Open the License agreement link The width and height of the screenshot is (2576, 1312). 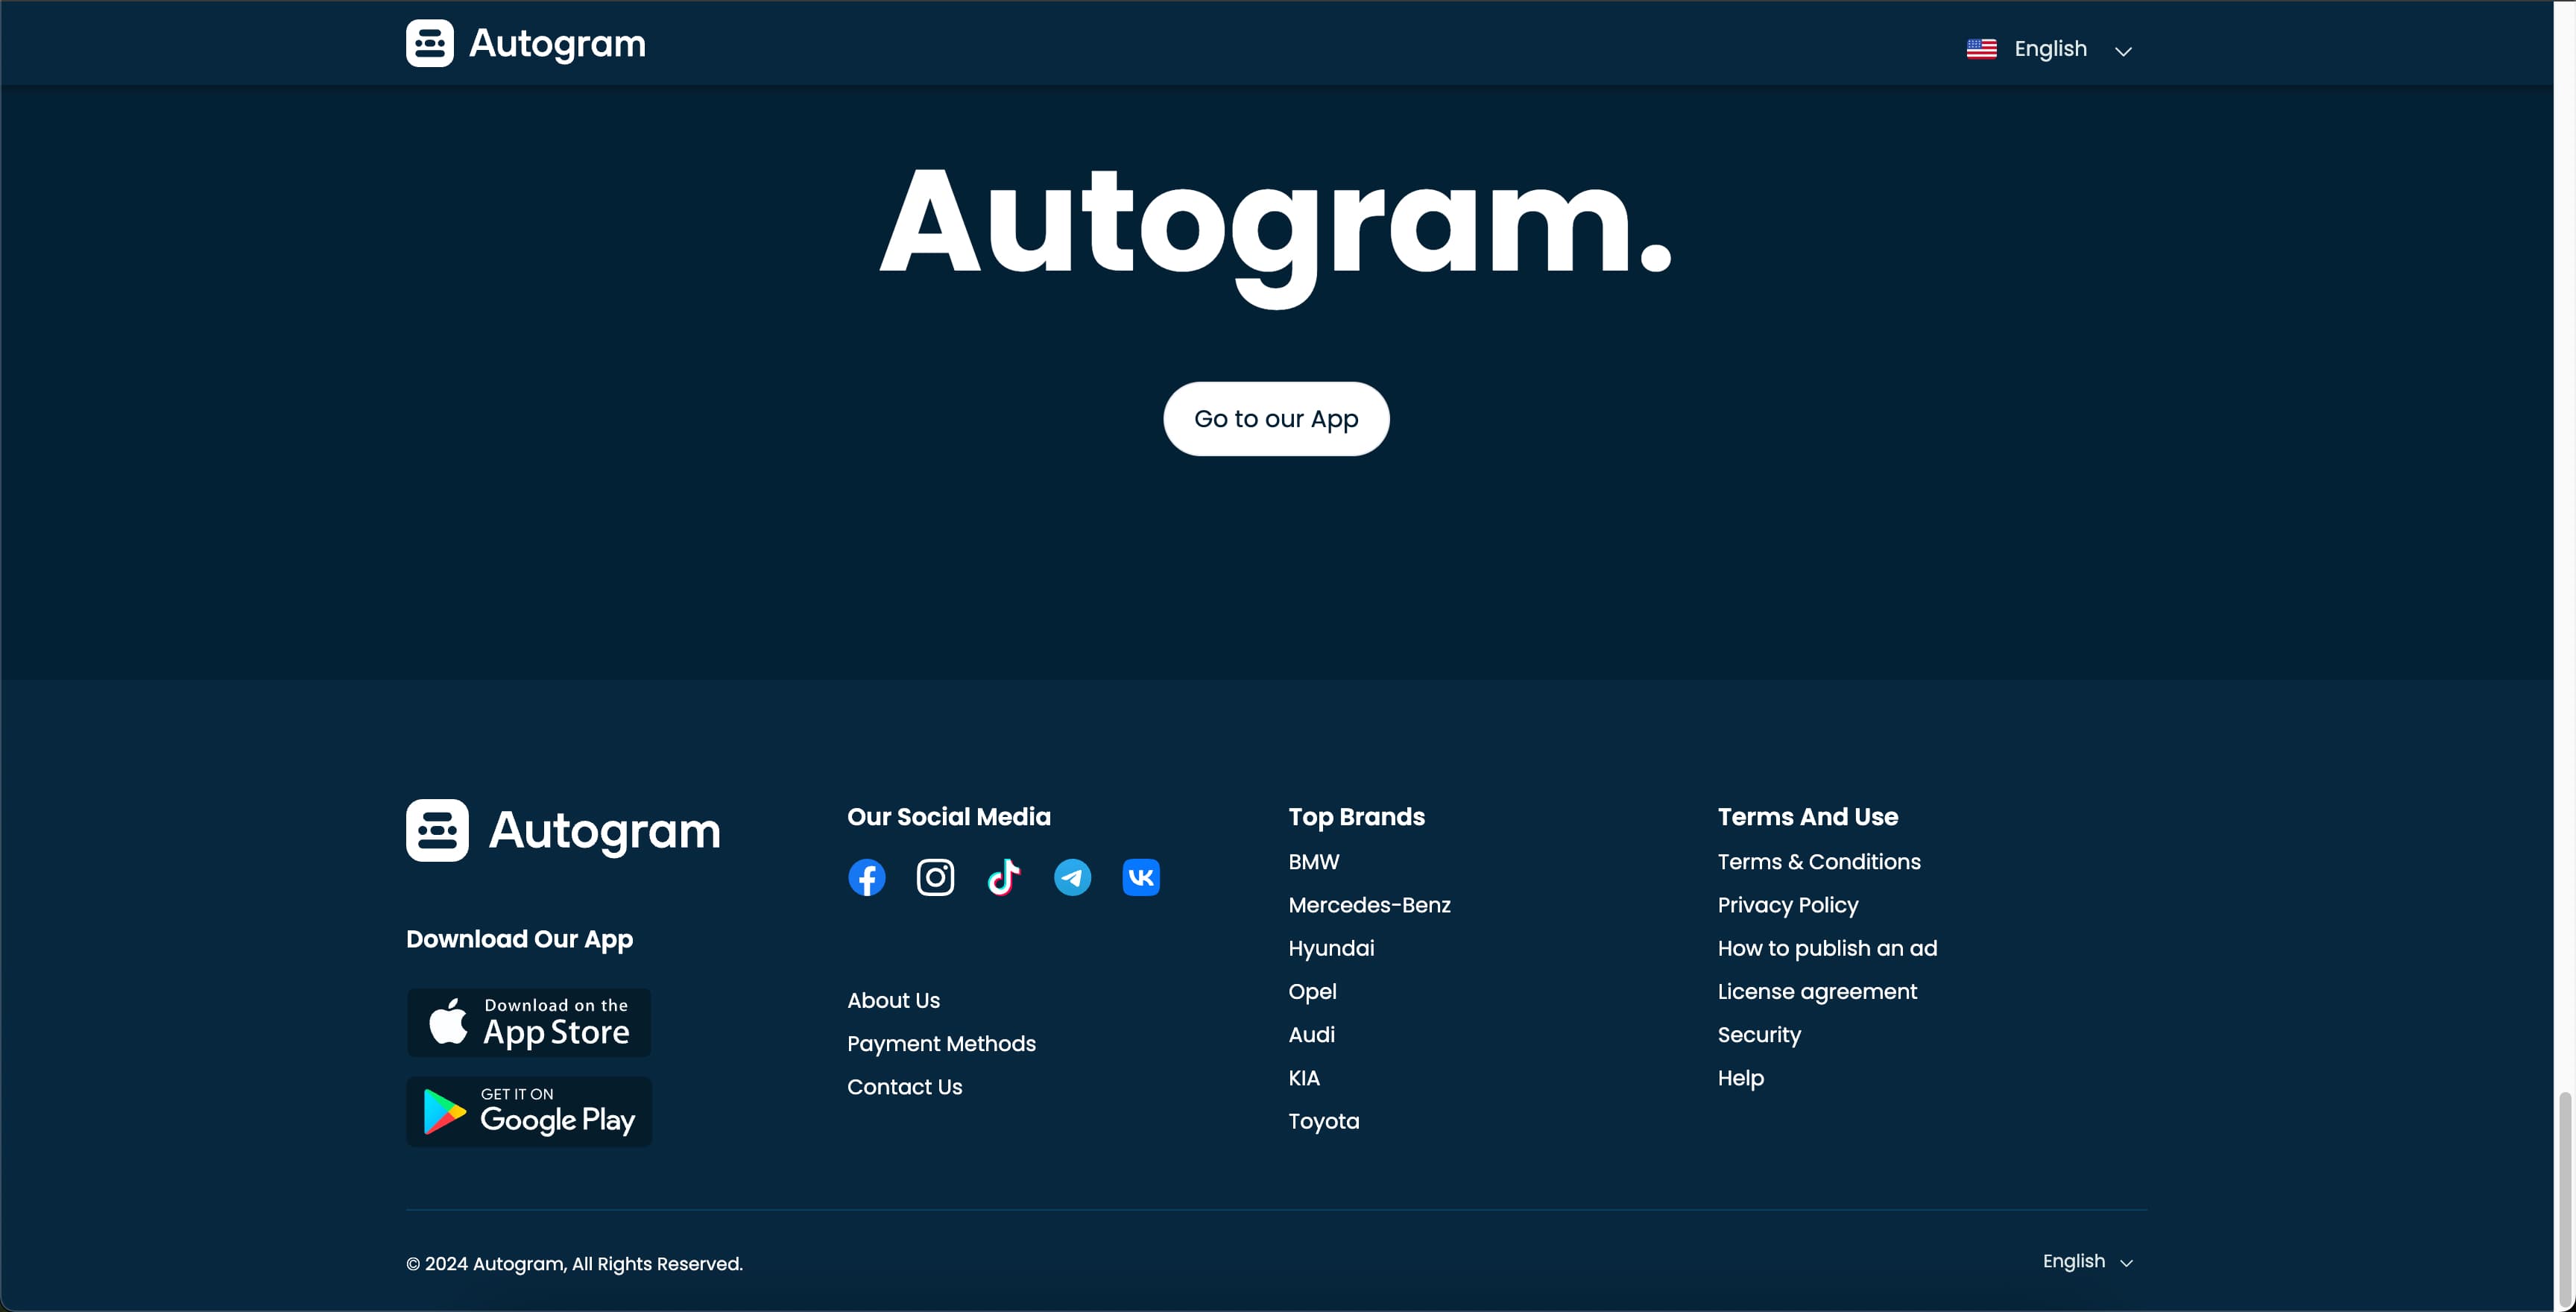click(1817, 991)
